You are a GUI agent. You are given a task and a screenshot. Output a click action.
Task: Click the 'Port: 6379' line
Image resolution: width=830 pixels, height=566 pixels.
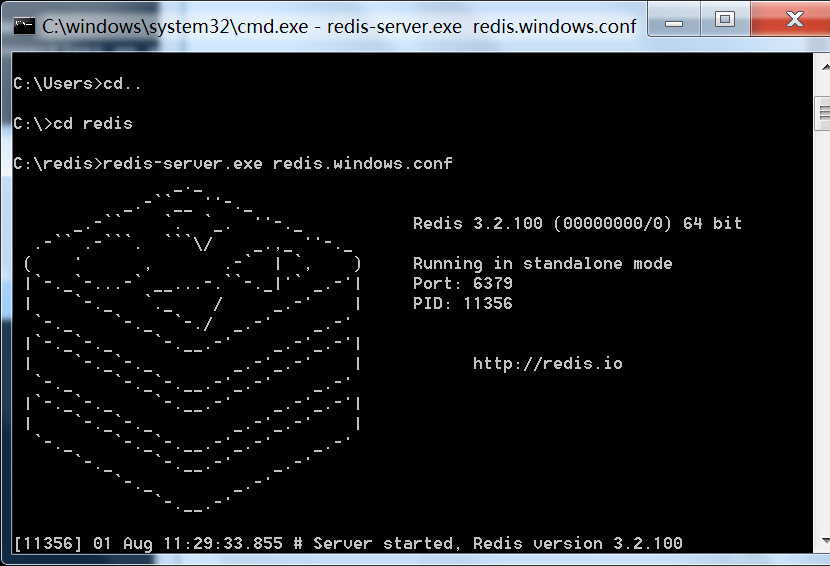[x=463, y=283]
